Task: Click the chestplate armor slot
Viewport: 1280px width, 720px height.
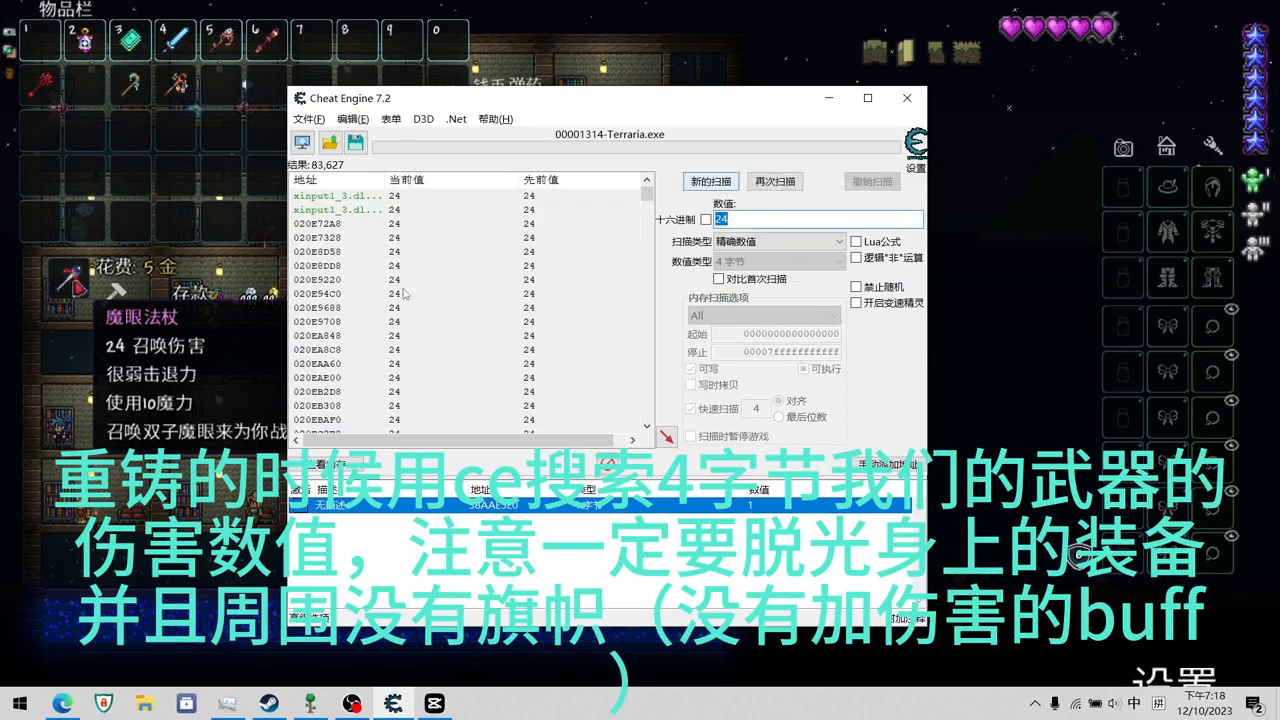Action: (1213, 232)
